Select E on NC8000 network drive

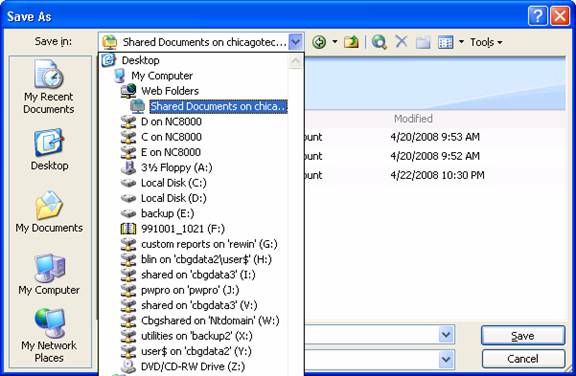pyautogui.click(x=171, y=152)
